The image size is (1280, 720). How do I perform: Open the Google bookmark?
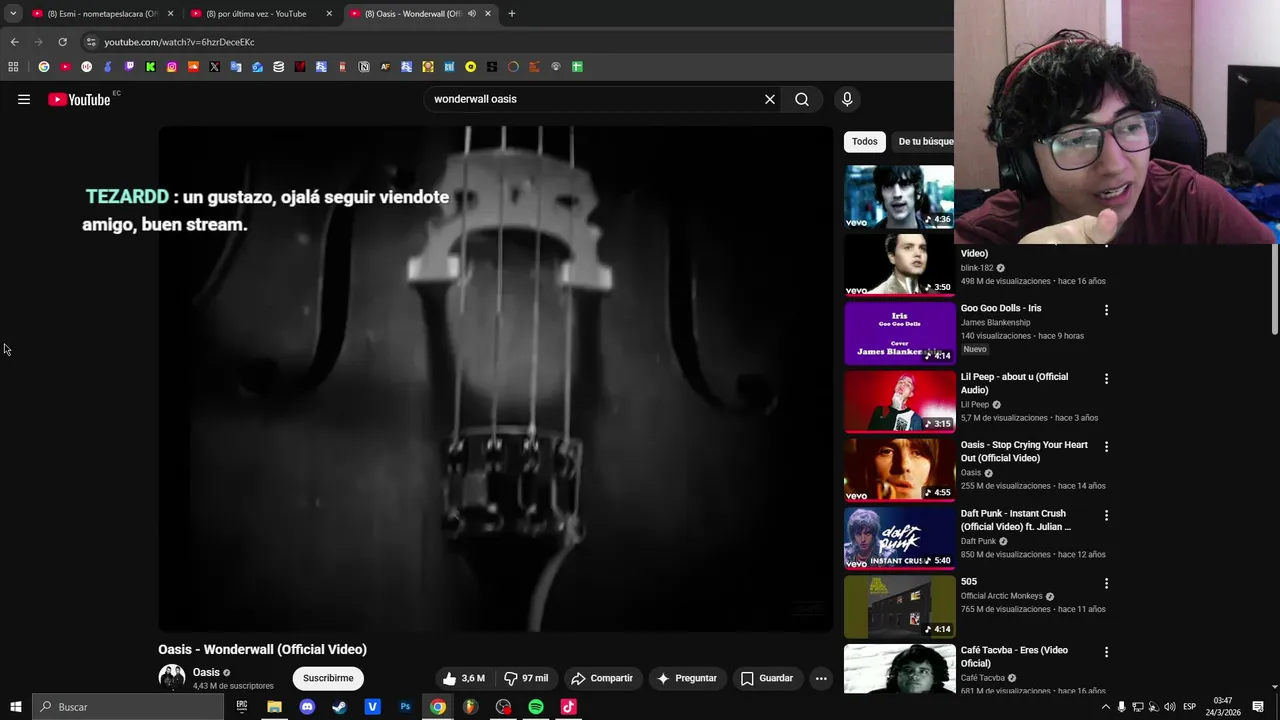[44, 67]
